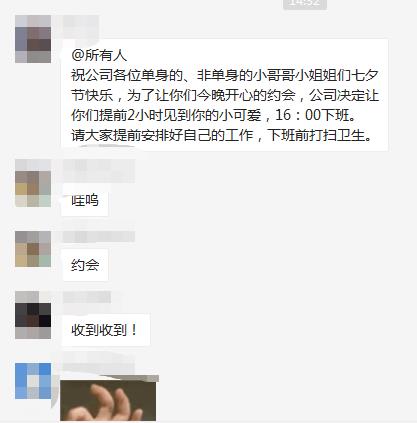Select the 哇呜 message bubble
The width and height of the screenshot is (417, 423).
pyautogui.click(x=85, y=200)
